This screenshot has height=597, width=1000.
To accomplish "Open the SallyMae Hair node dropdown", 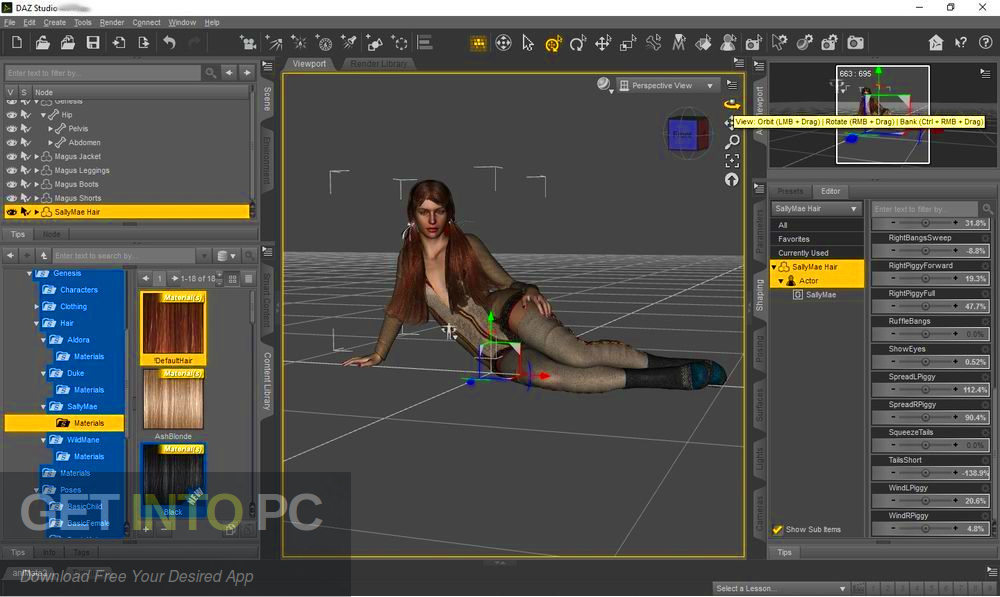I will coord(816,209).
